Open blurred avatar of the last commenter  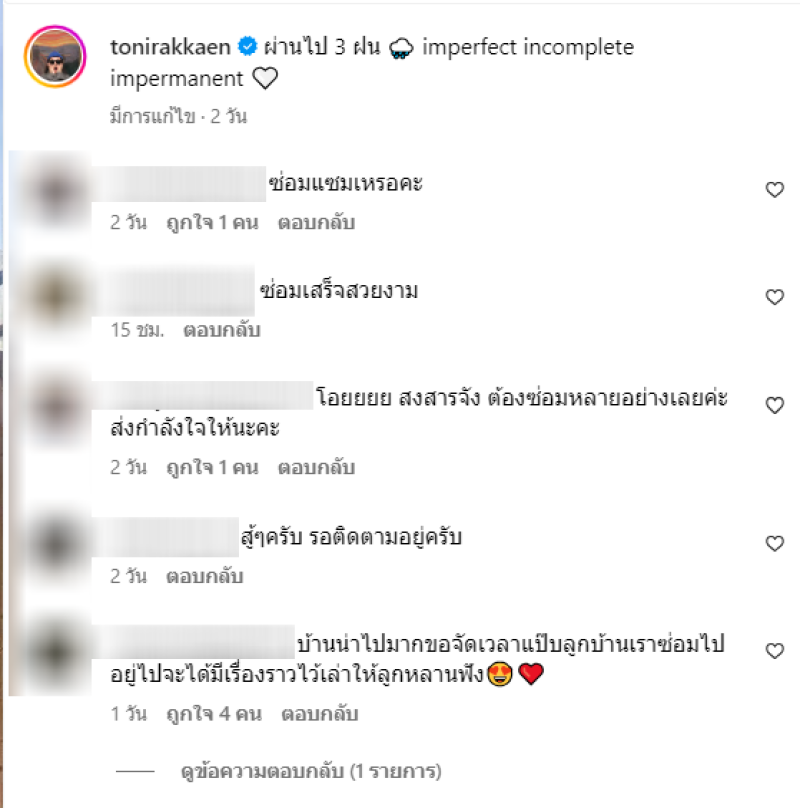click(56, 651)
